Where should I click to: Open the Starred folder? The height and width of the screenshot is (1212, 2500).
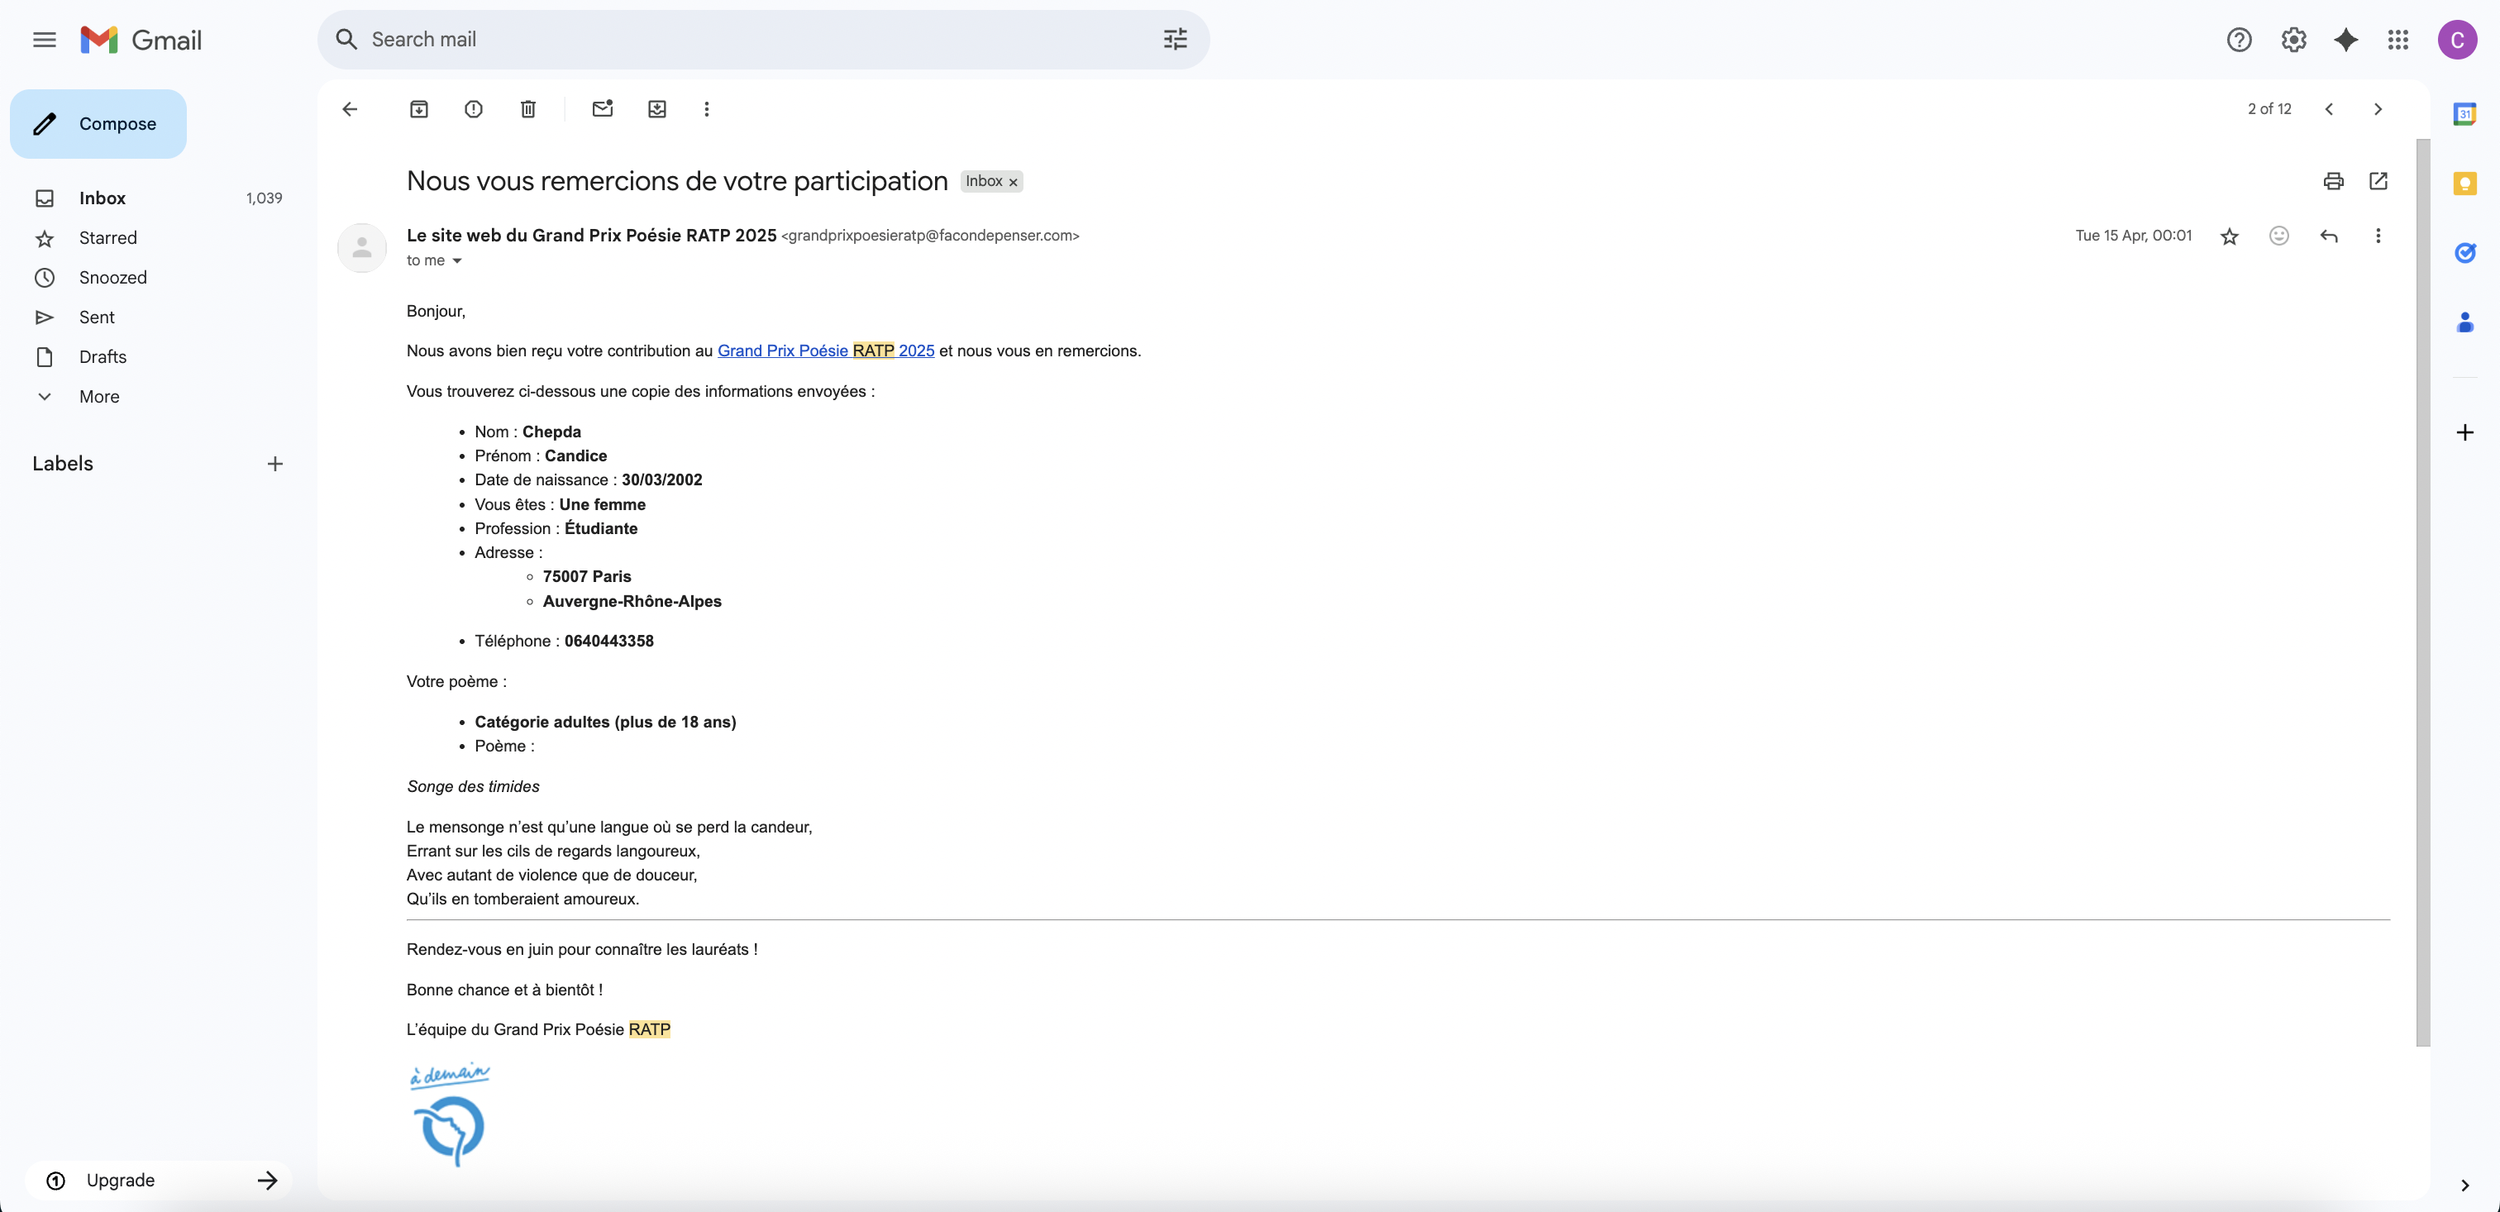(108, 238)
